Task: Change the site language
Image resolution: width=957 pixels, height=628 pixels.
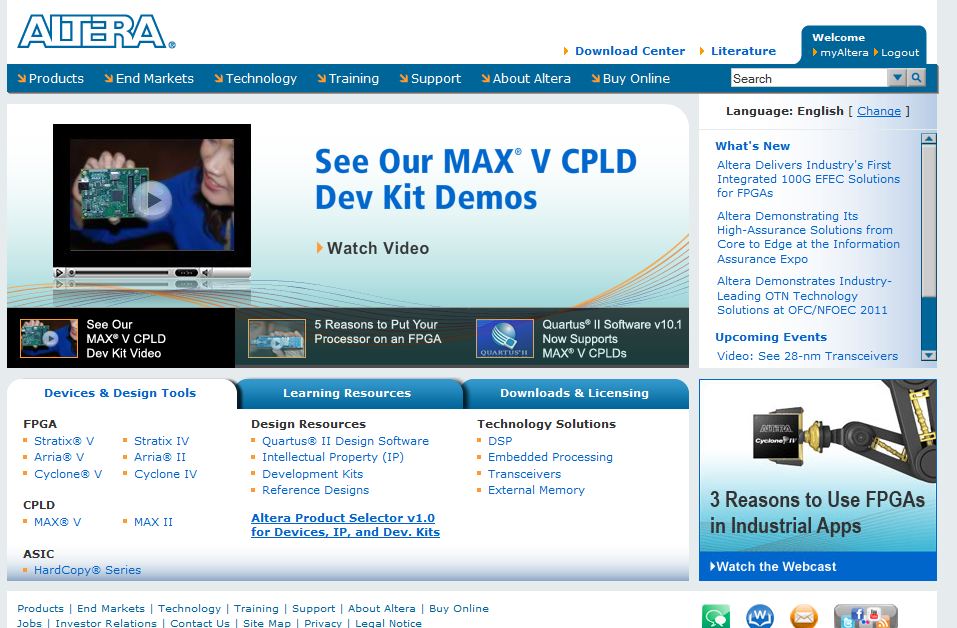Action: click(878, 111)
